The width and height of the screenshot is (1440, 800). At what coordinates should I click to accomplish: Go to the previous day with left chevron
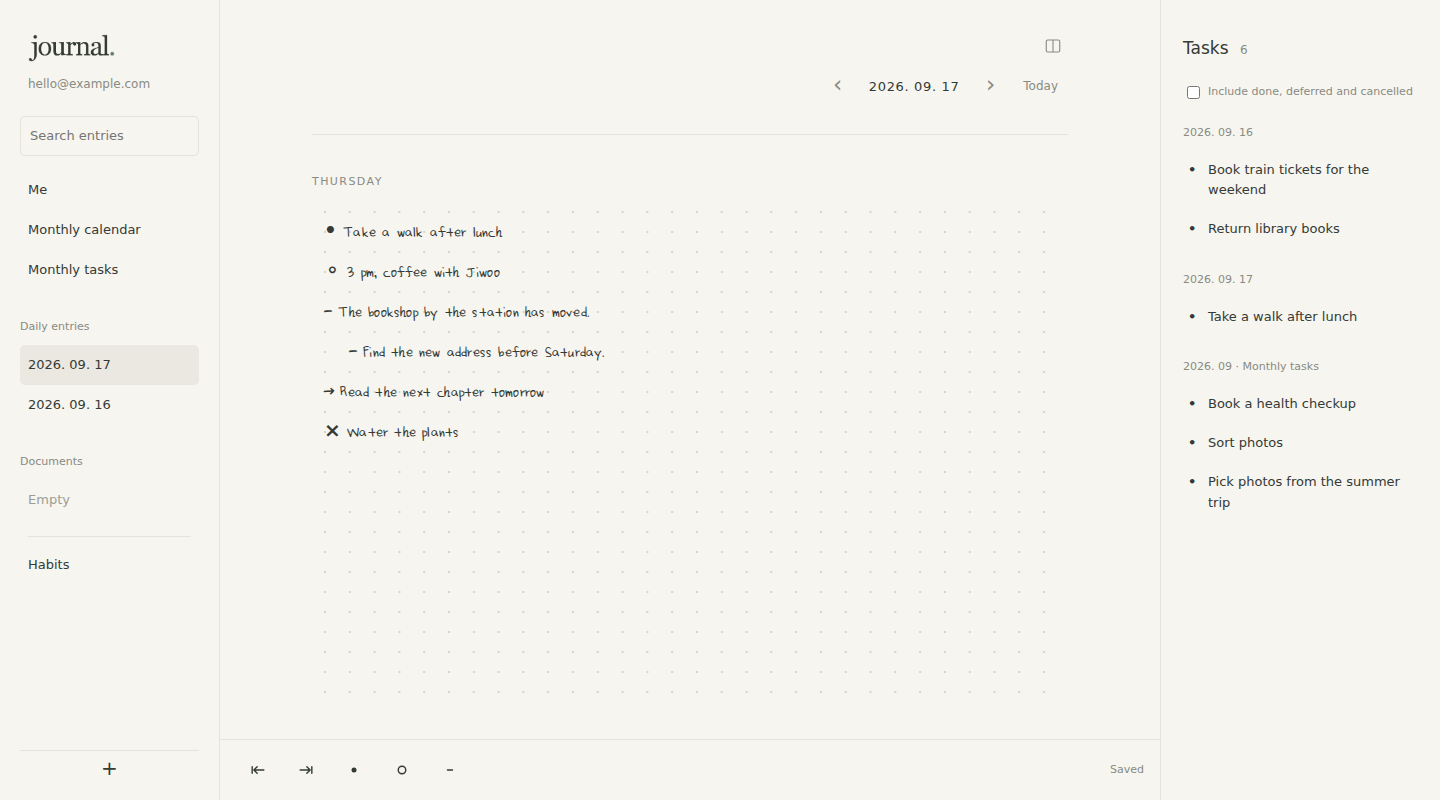click(x=838, y=86)
